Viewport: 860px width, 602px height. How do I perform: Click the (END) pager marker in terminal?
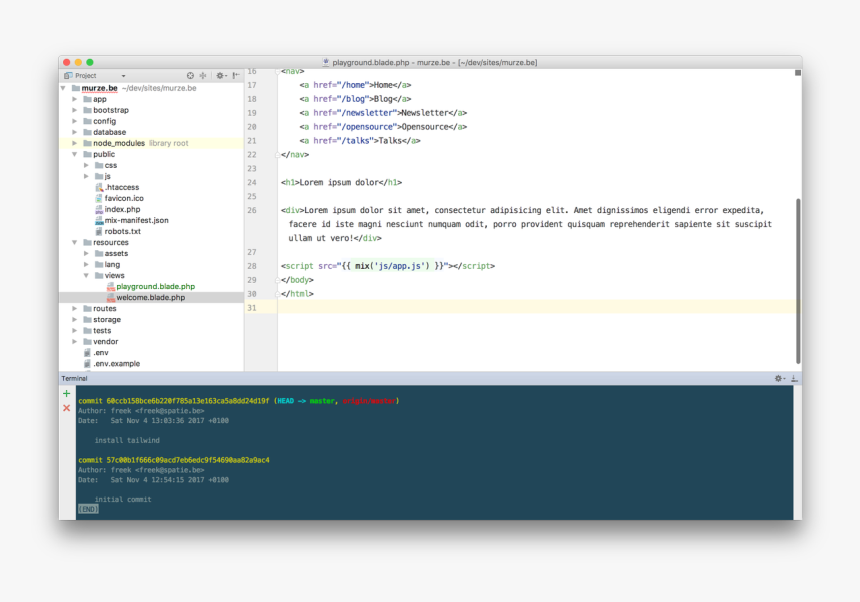tap(88, 509)
